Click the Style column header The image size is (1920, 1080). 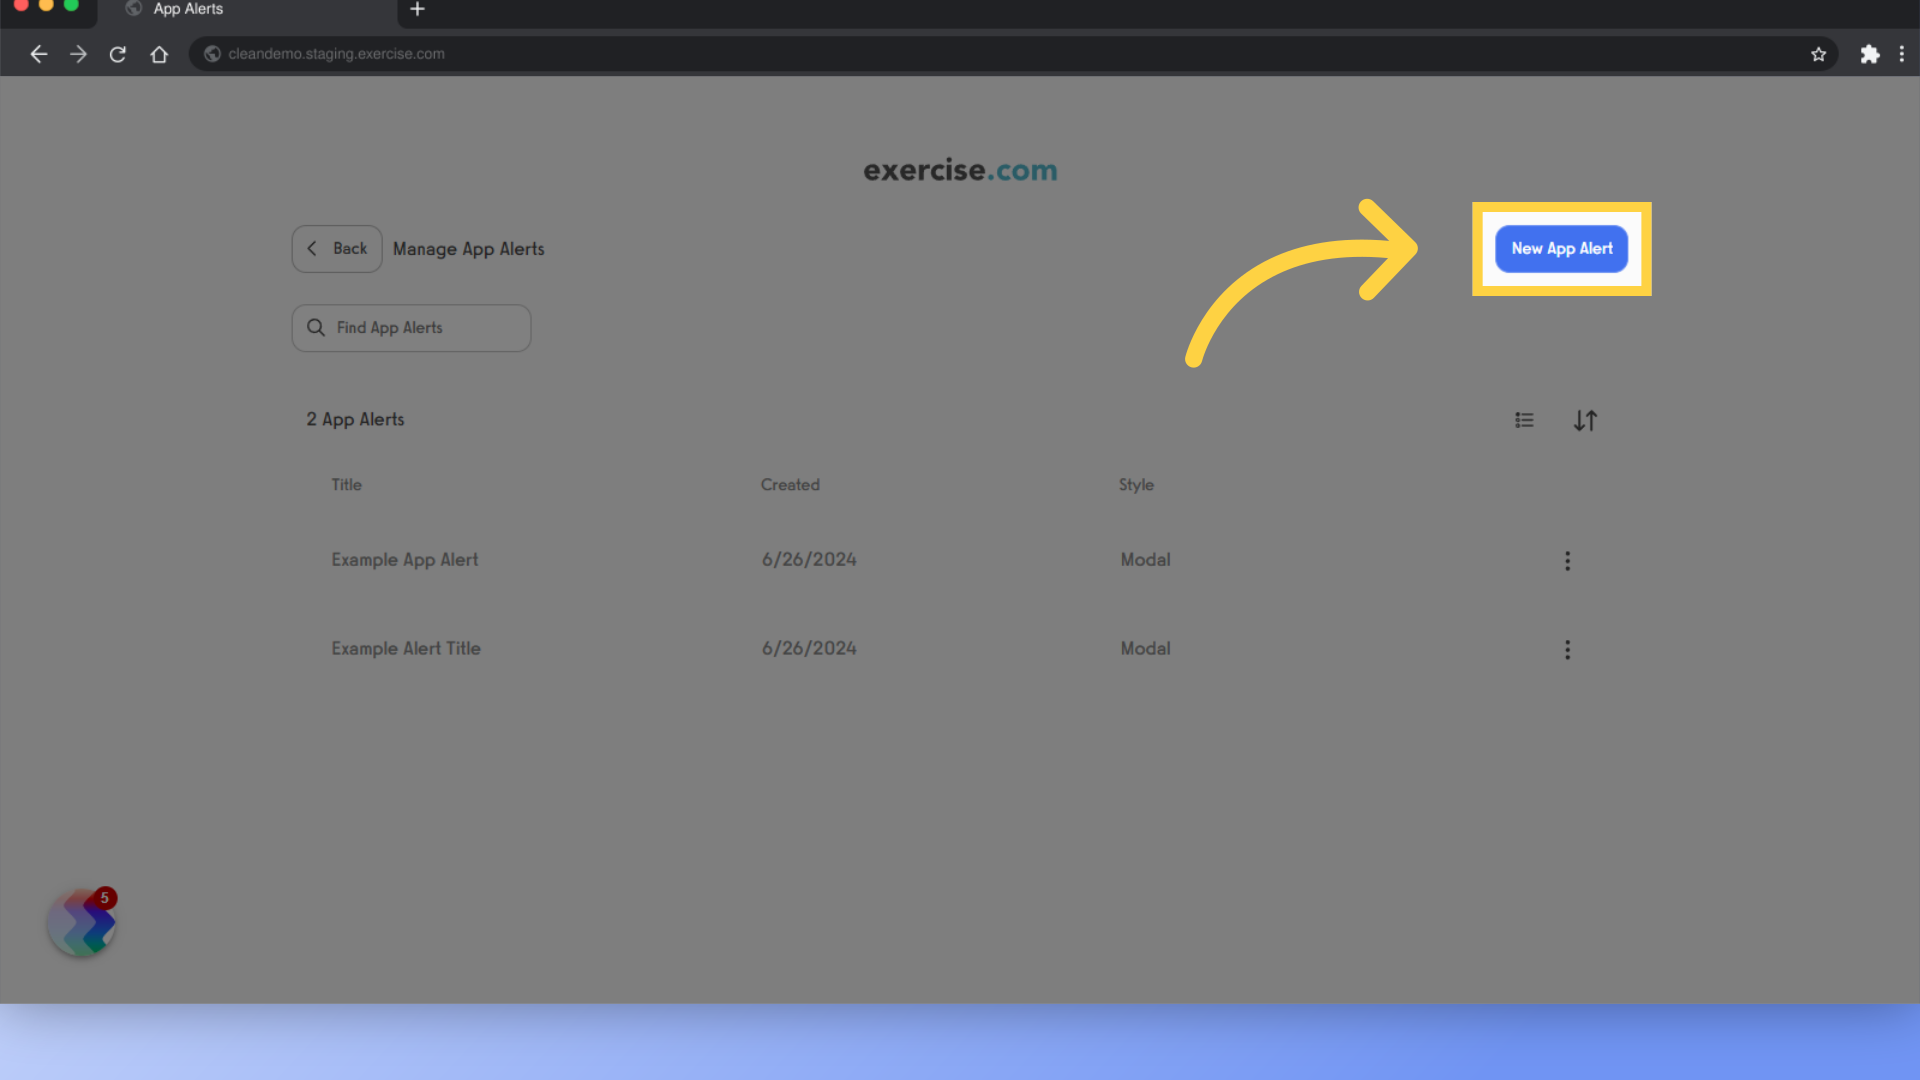pyautogui.click(x=1135, y=484)
